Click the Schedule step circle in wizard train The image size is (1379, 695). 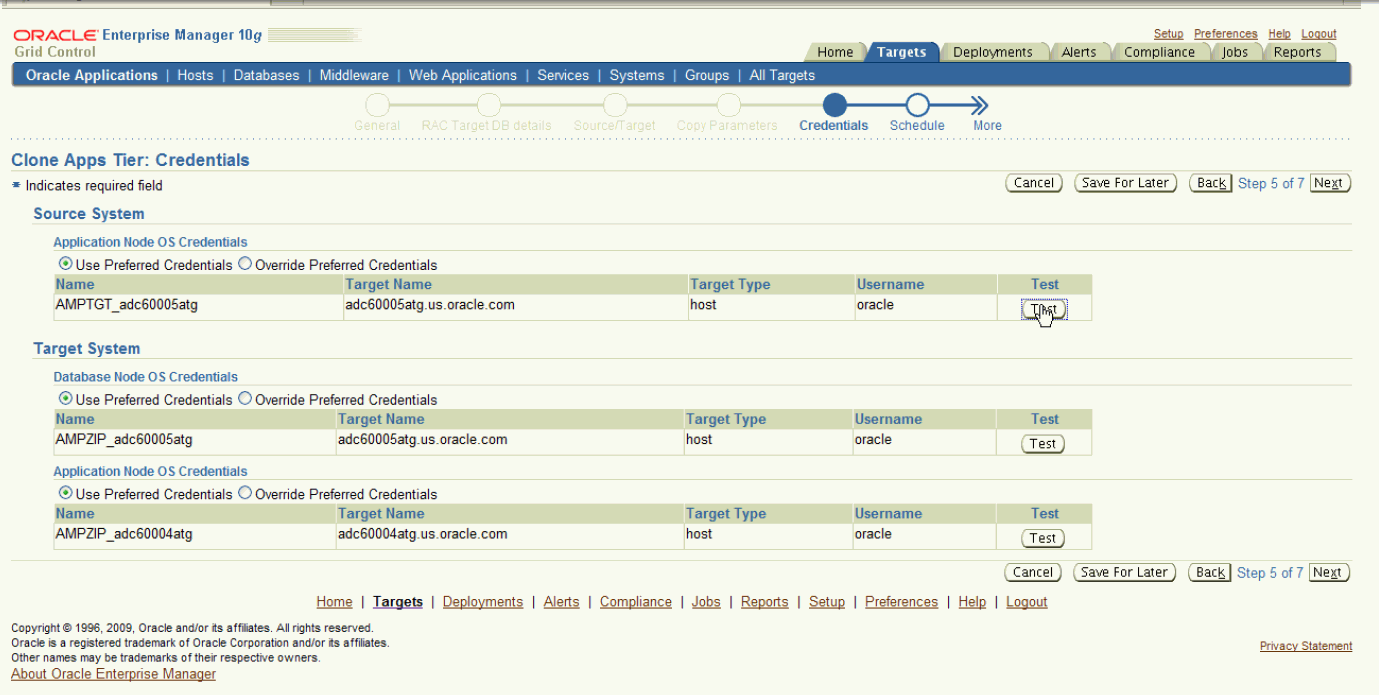click(x=917, y=105)
